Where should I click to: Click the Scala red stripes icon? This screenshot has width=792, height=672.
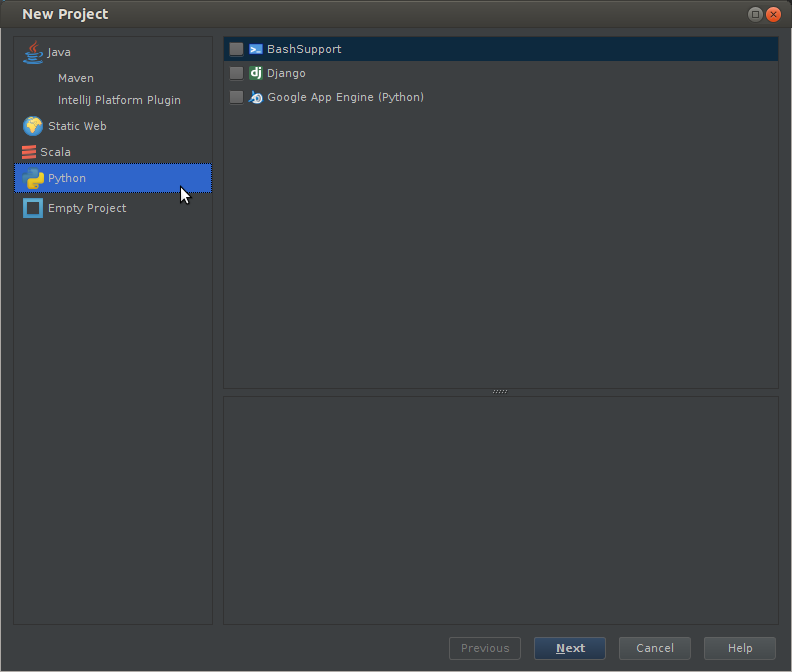[x=29, y=152]
